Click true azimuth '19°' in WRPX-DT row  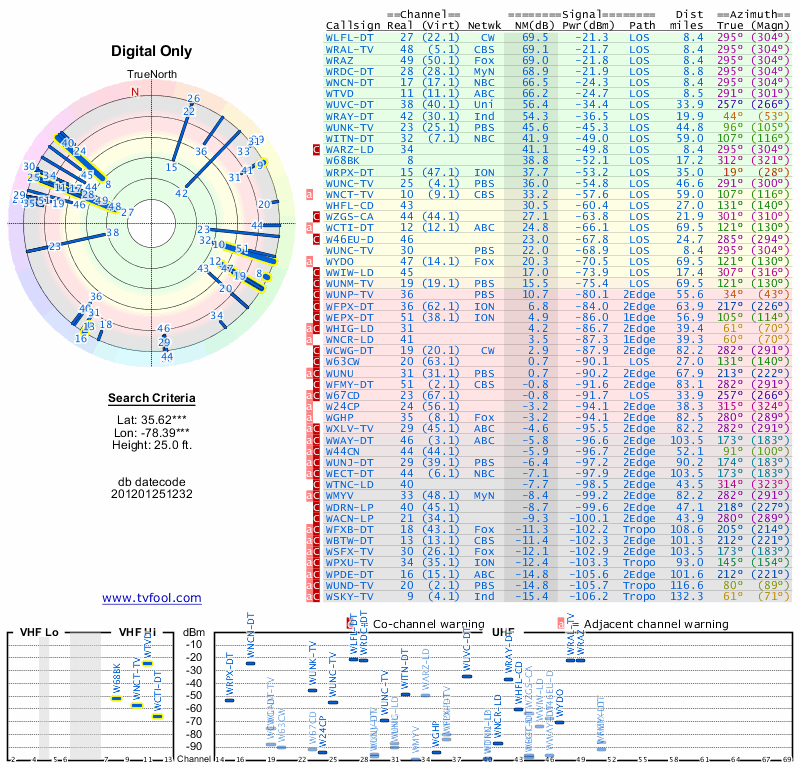pyautogui.click(x=733, y=172)
